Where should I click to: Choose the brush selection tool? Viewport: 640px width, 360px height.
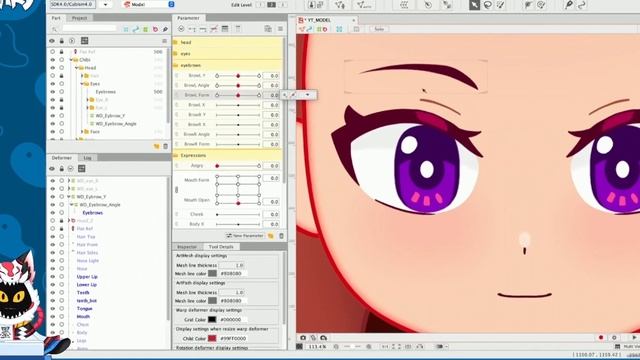point(500,5)
